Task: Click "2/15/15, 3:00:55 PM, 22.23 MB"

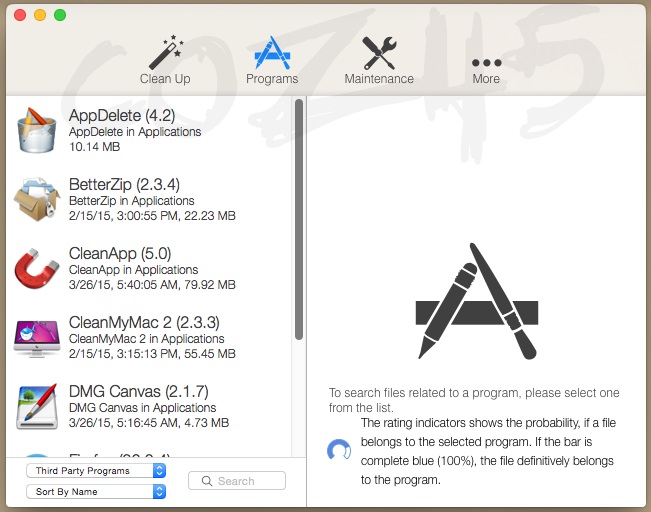Action: (x=152, y=216)
